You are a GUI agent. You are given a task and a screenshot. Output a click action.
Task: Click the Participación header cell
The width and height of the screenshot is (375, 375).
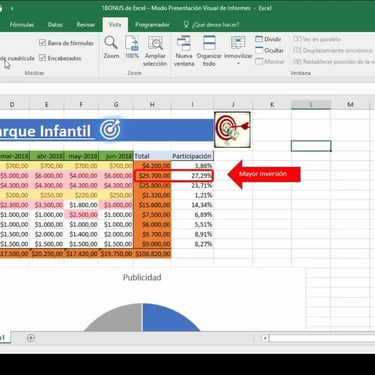point(192,156)
